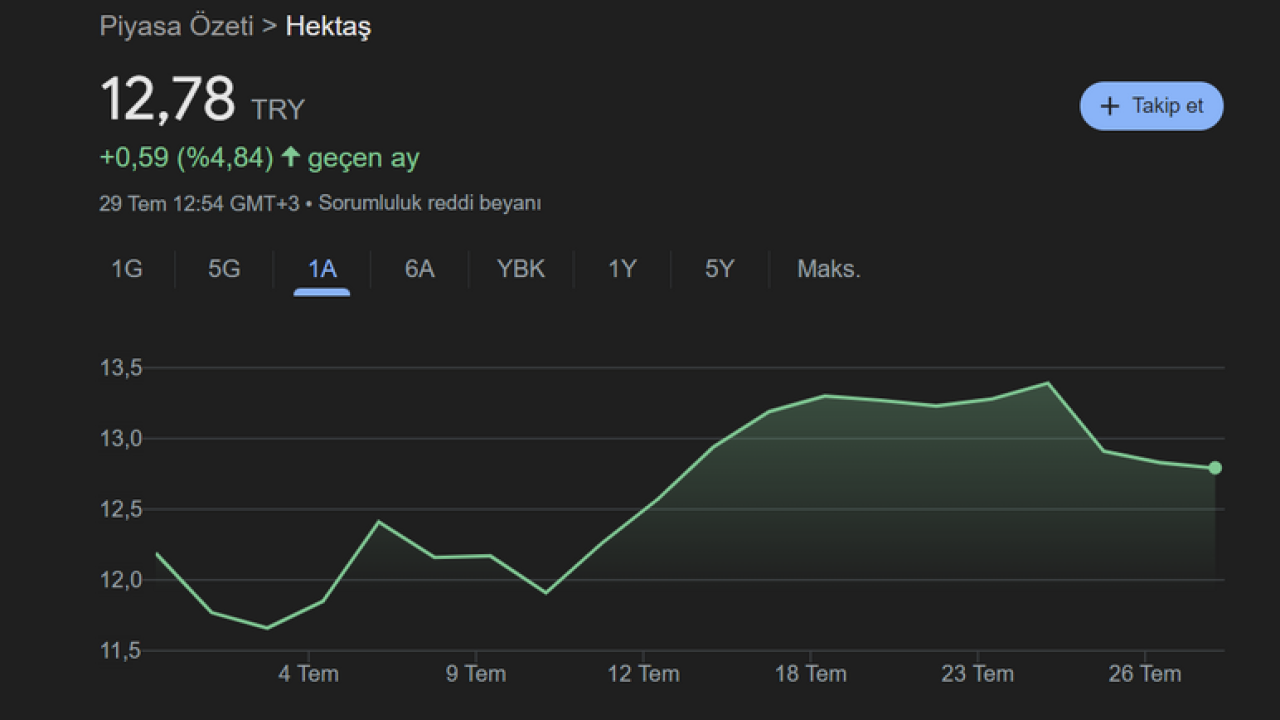Show the Maks. full history range

[x=828, y=269]
